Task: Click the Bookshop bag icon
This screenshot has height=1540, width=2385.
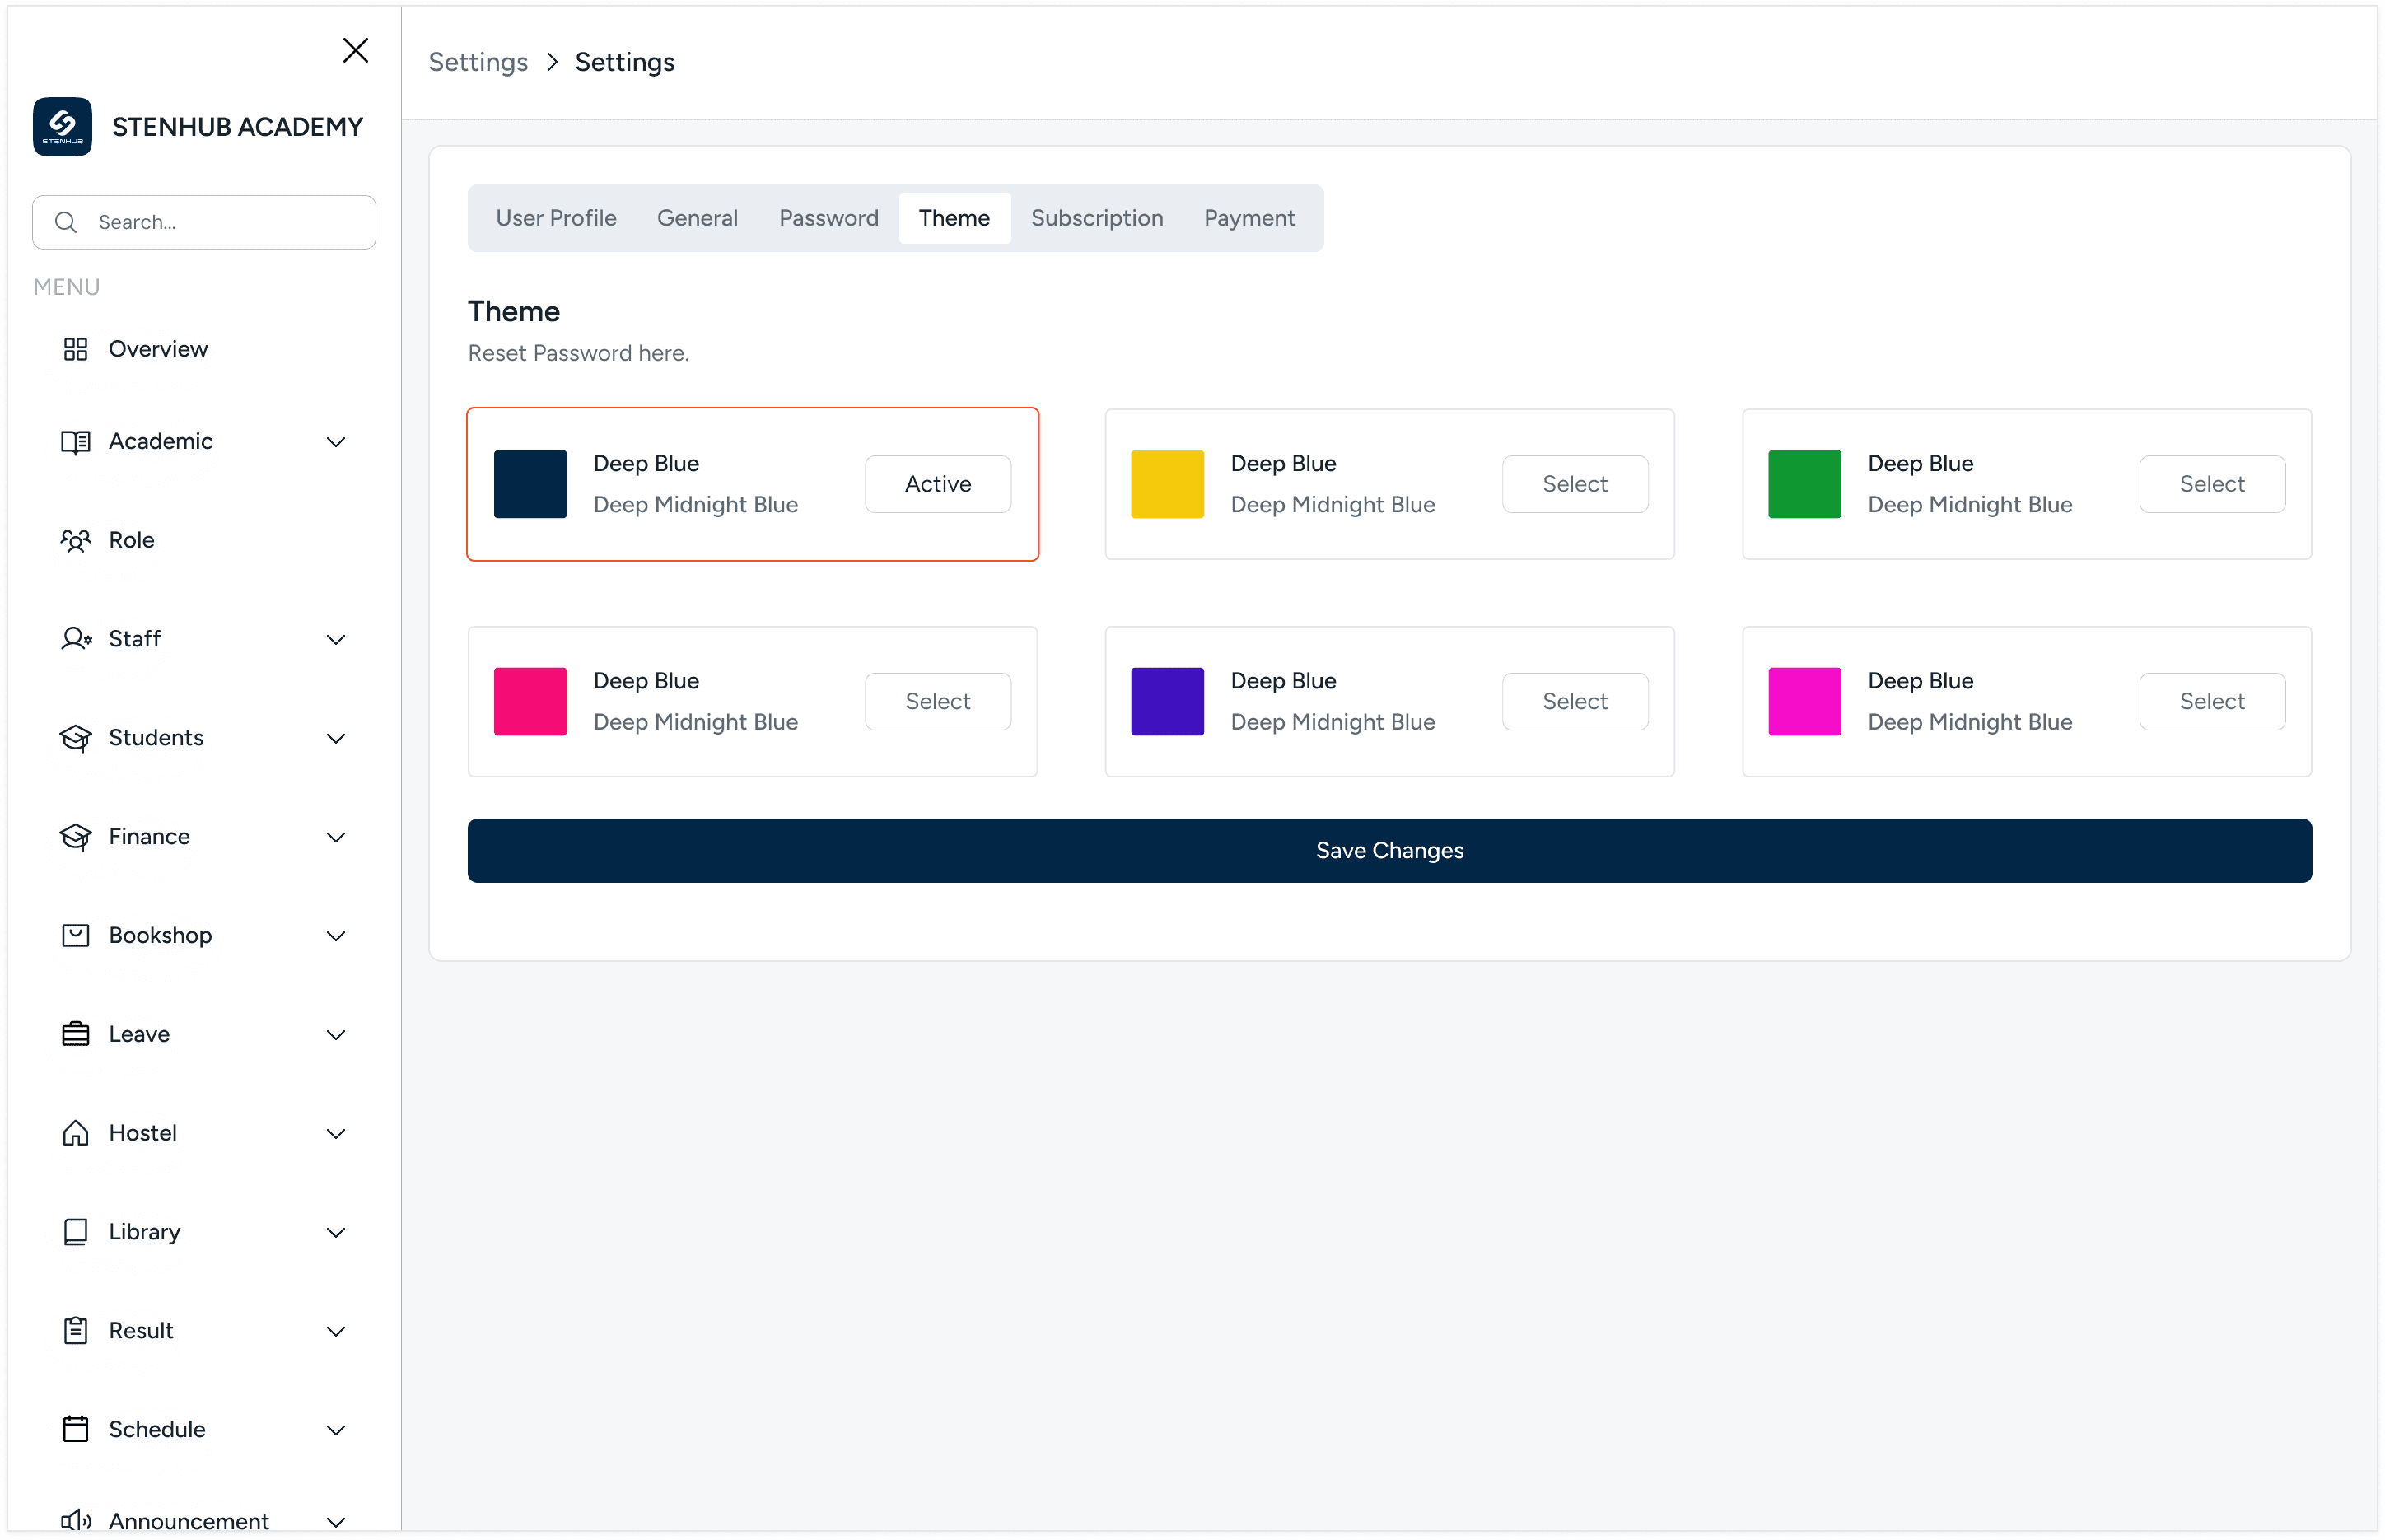Action: pyautogui.click(x=75, y=935)
